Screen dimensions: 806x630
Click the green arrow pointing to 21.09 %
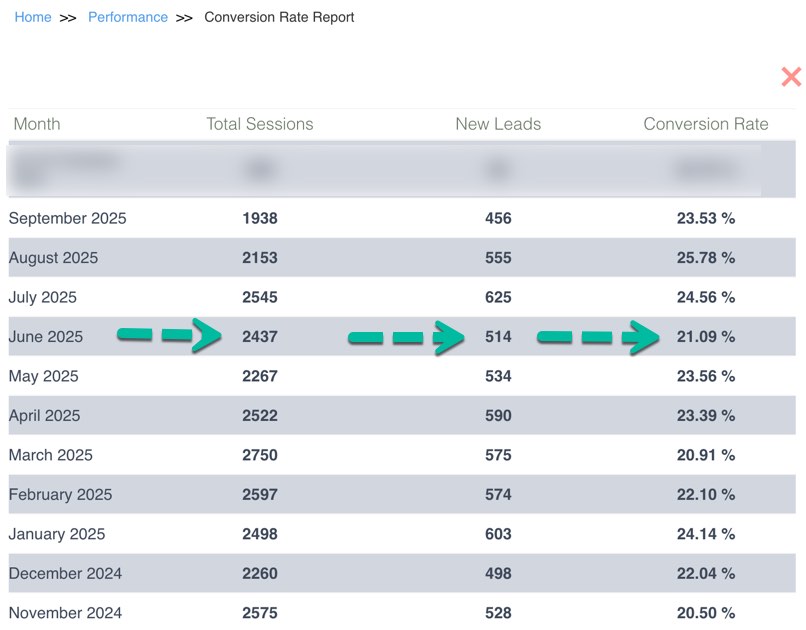pos(596,337)
